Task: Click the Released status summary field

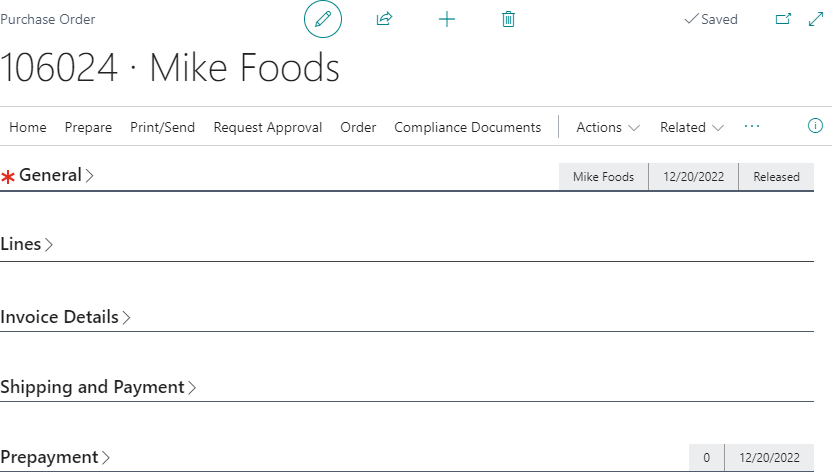Action: point(776,177)
